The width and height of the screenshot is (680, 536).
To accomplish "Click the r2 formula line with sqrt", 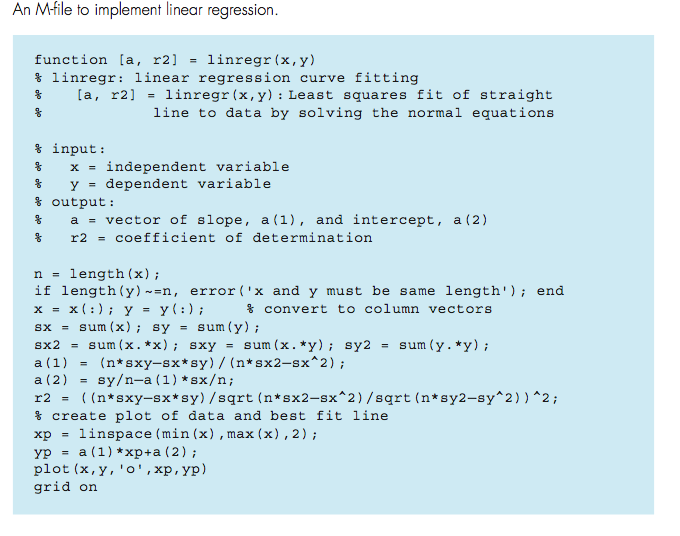I will click(x=296, y=398).
